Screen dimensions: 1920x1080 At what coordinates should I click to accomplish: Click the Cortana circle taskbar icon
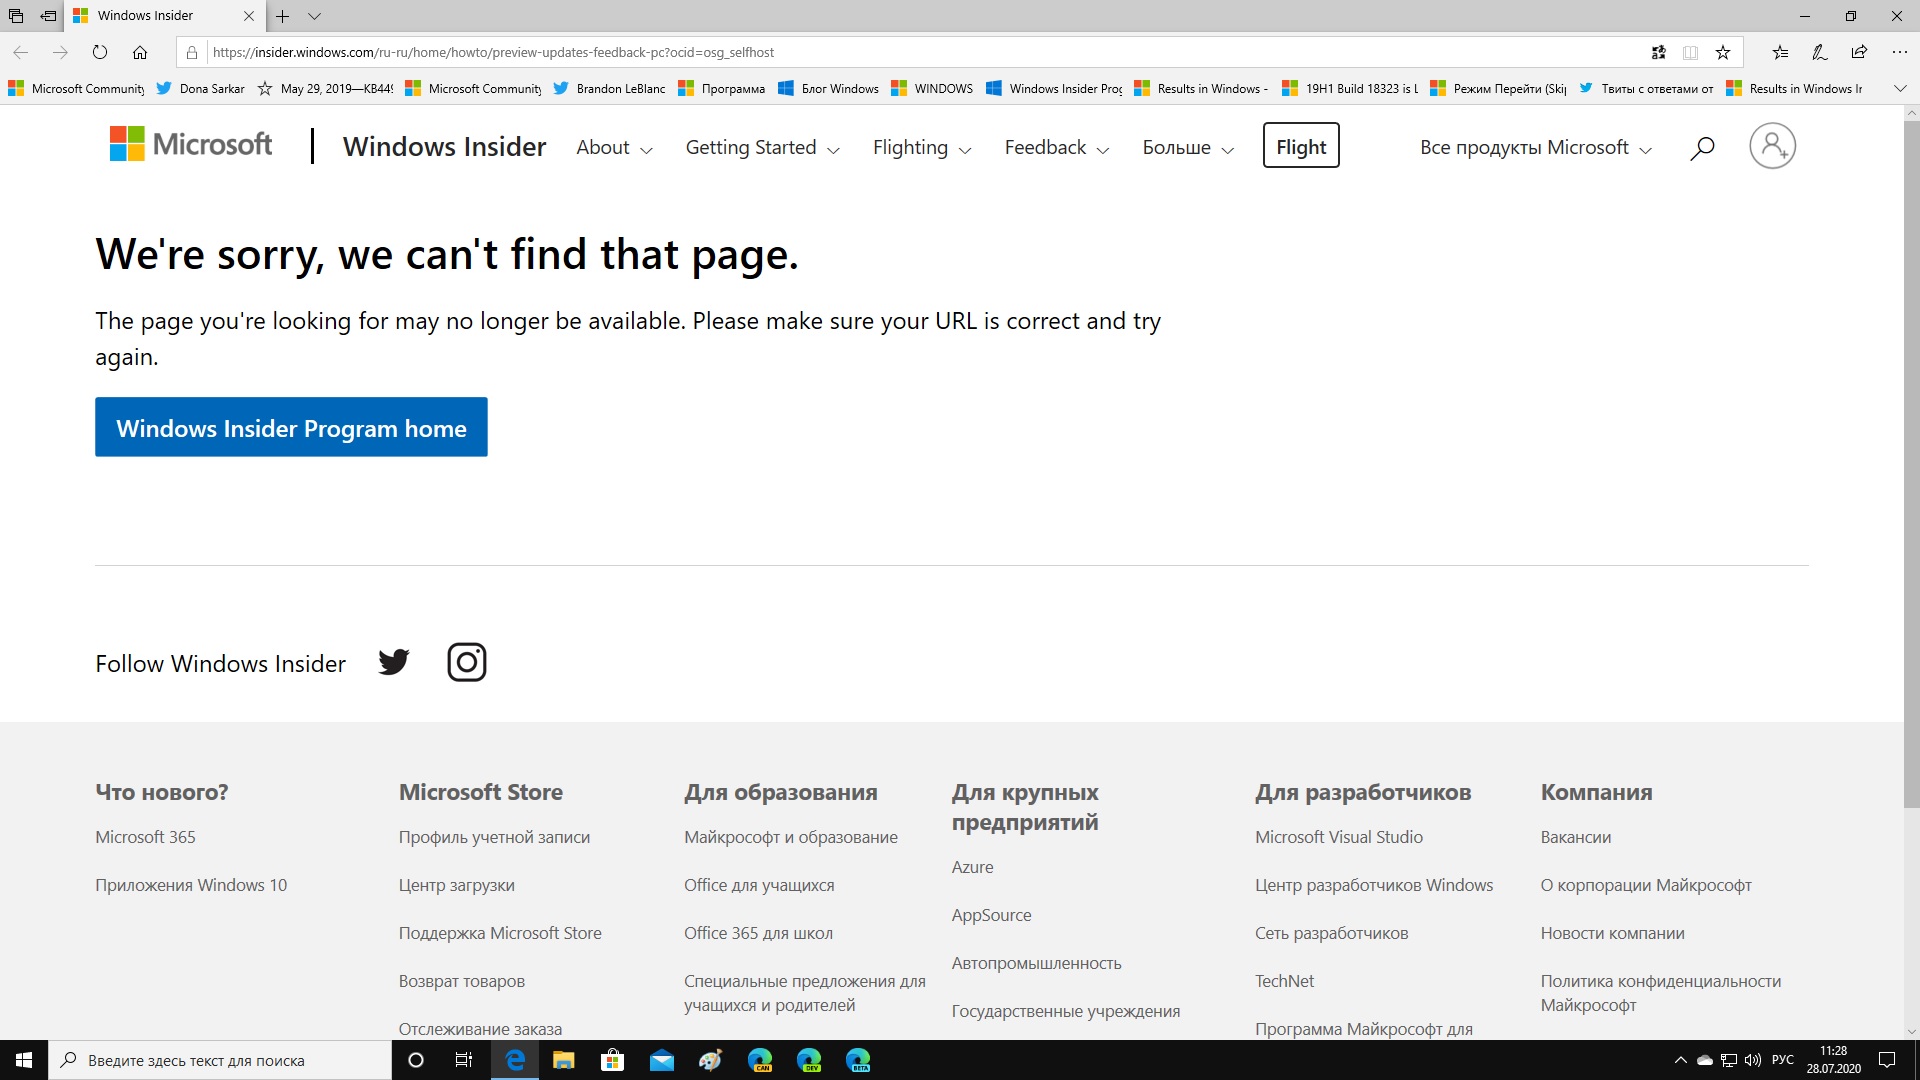click(x=416, y=1060)
